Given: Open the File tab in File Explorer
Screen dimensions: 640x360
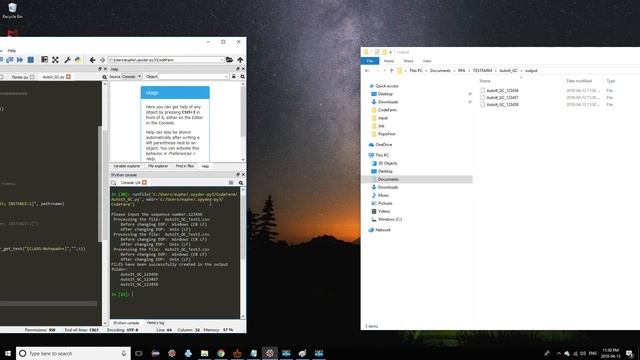Looking at the screenshot, I should (370, 61).
